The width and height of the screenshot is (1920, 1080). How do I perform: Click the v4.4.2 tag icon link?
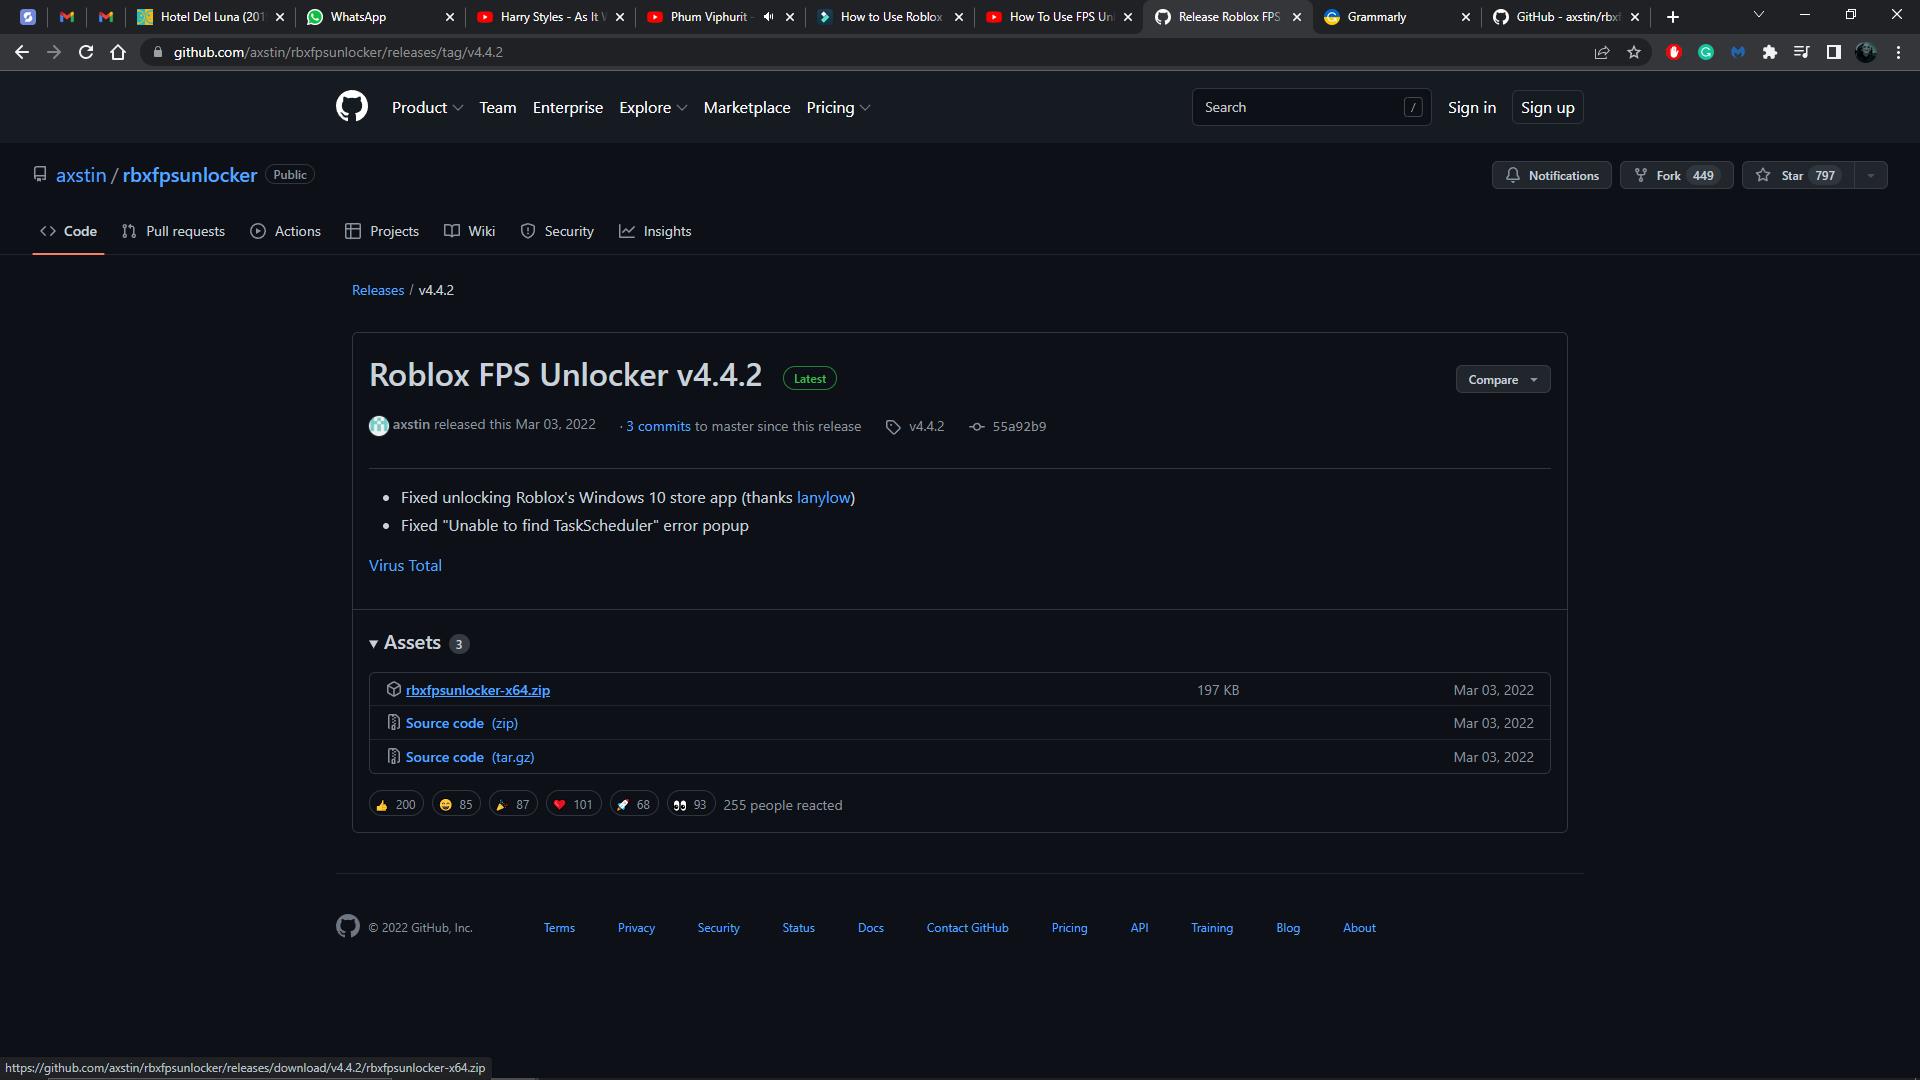[915, 426]
